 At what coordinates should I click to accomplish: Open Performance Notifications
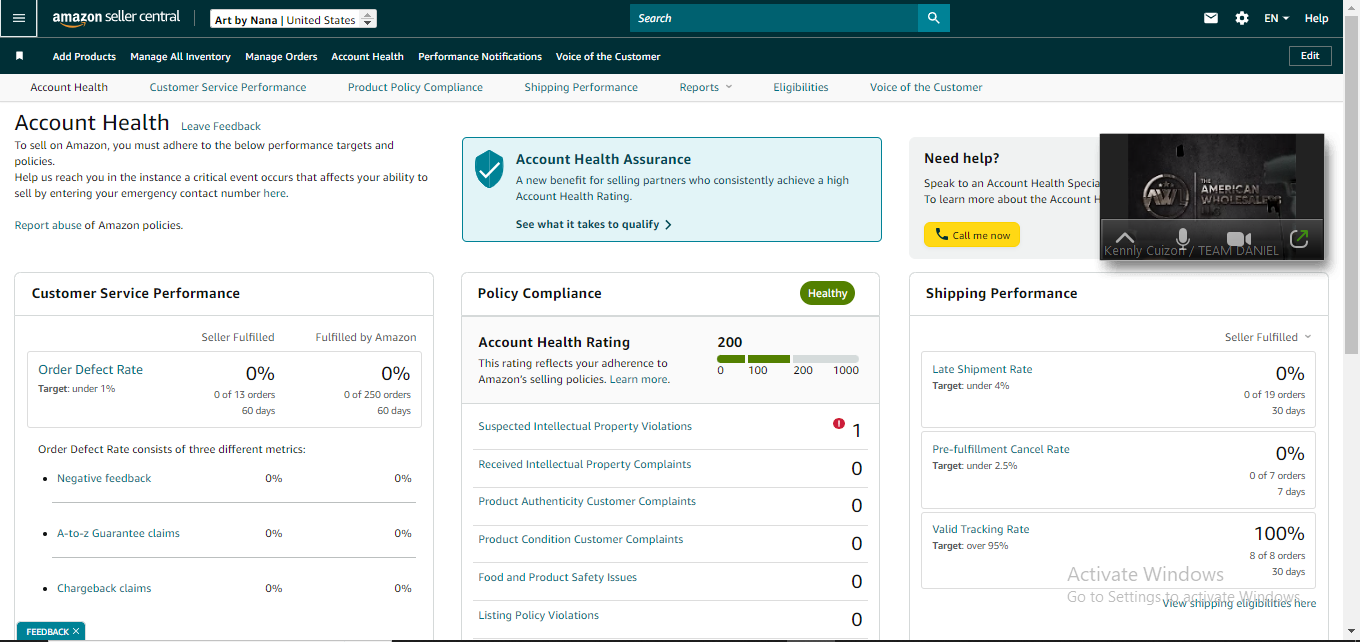480,56
